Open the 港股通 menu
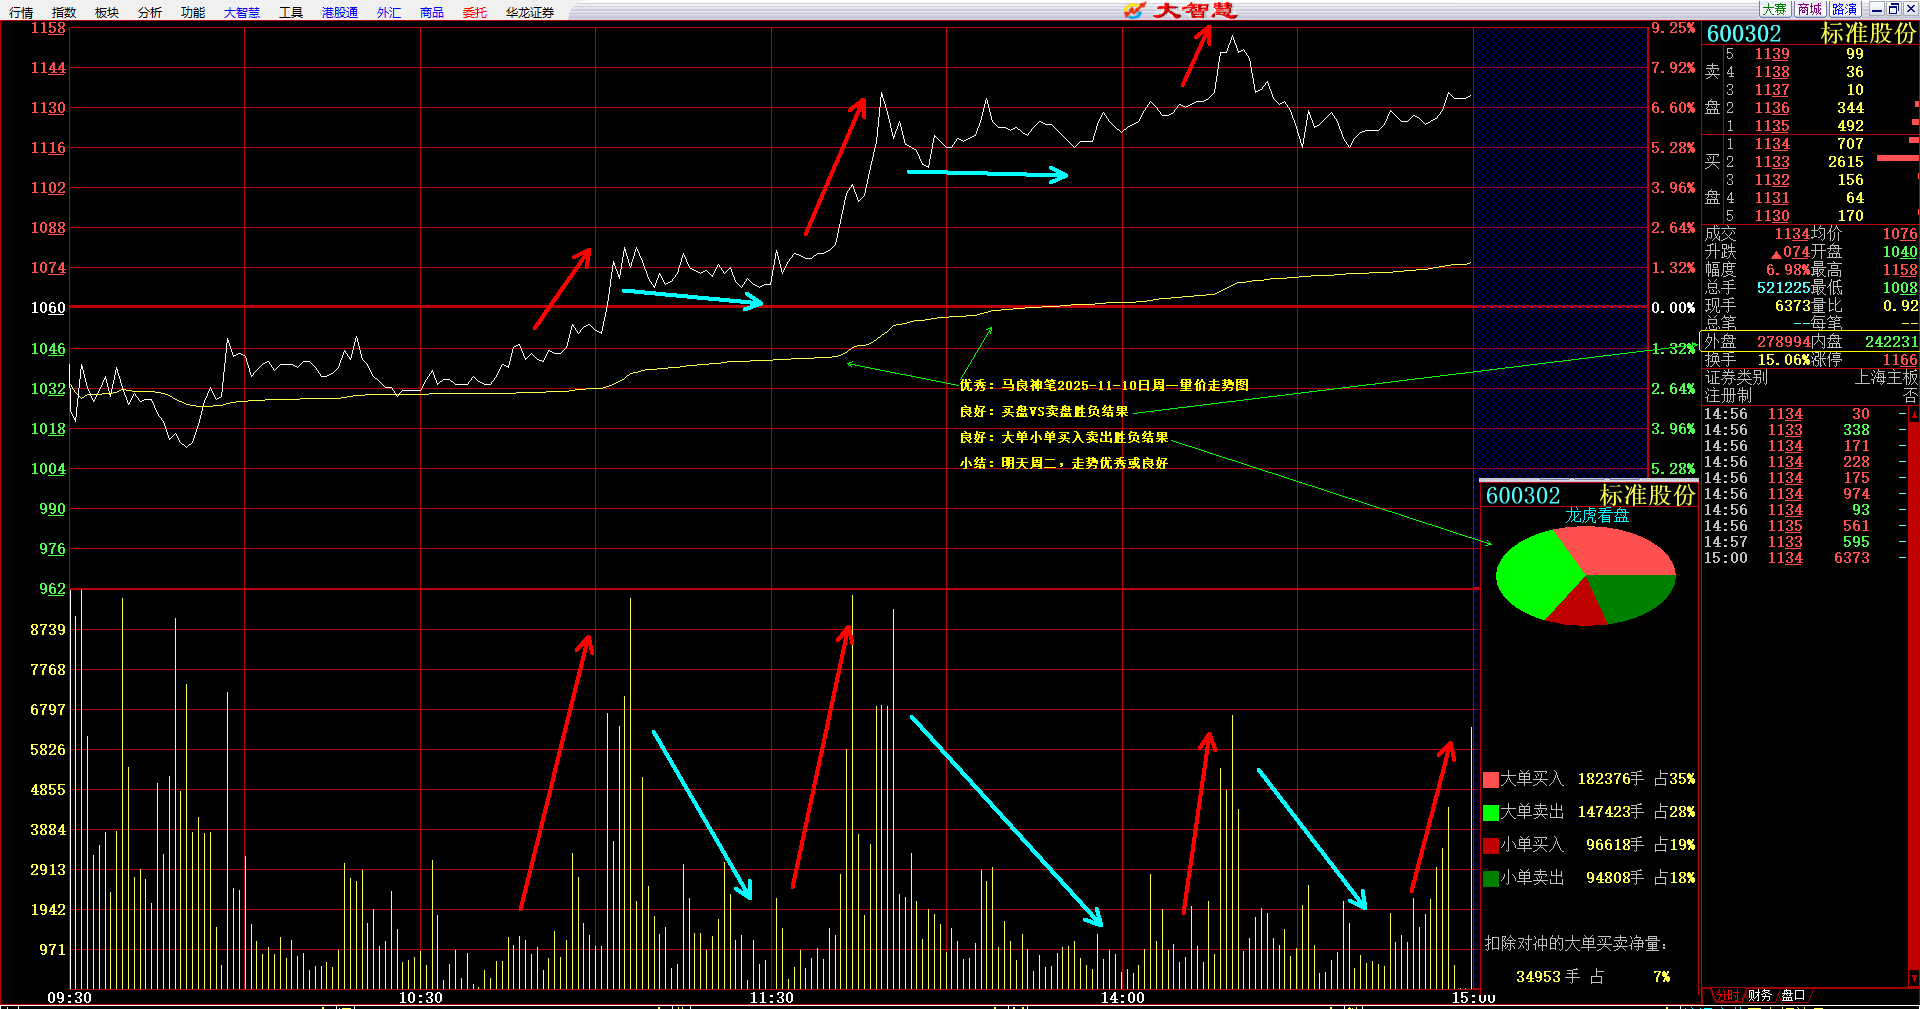 tap(340, 12)
